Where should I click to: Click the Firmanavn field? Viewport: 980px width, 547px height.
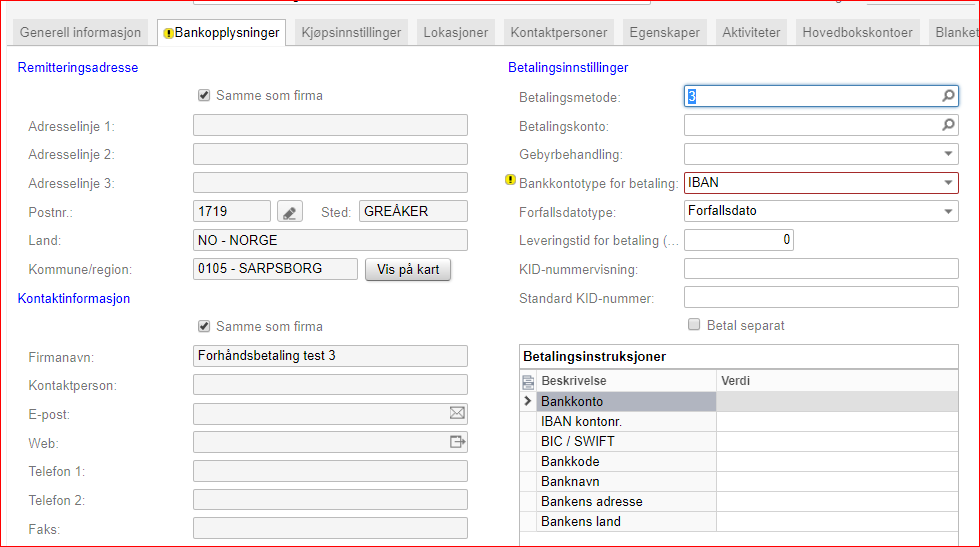point(330,356)
